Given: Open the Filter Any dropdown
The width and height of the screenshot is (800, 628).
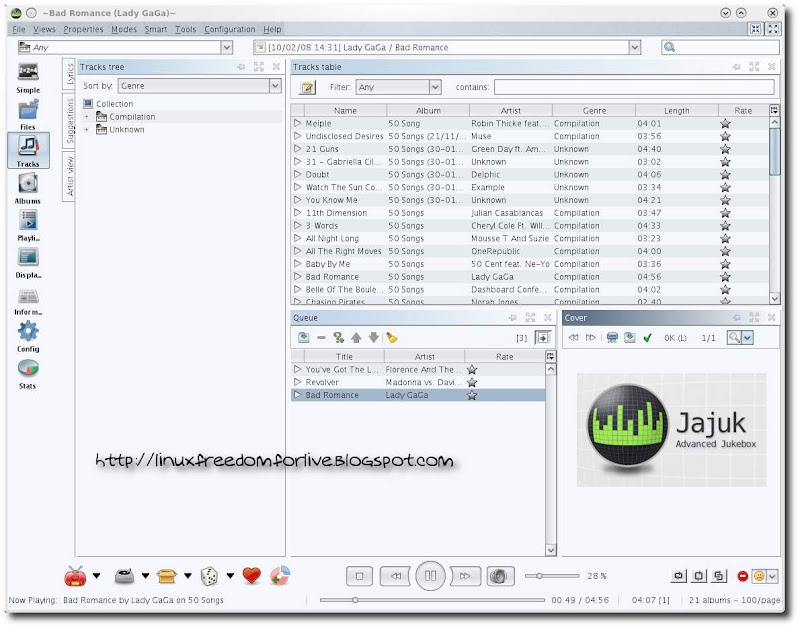Looking at the screenshot, I should 398,87.
